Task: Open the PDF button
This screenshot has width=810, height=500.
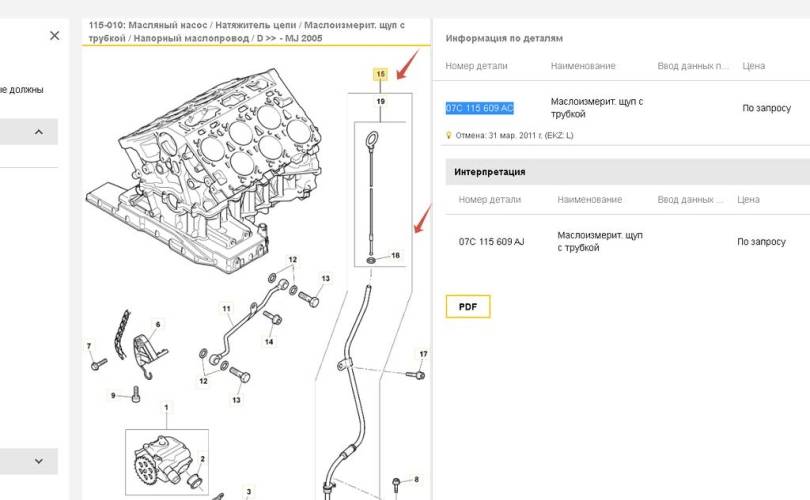Action: [467, 306]
